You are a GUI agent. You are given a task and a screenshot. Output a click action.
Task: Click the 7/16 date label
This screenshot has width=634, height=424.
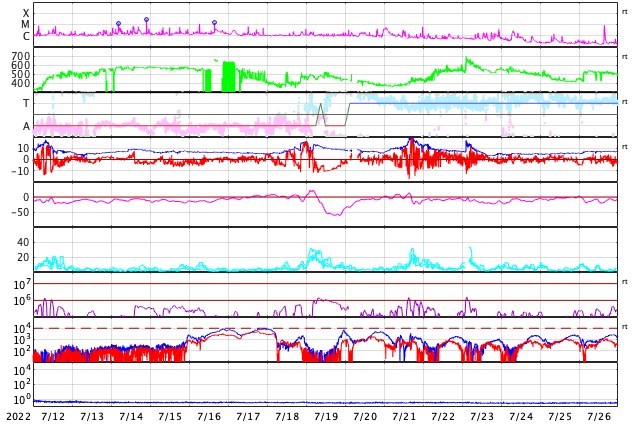(x=209, y=417)
